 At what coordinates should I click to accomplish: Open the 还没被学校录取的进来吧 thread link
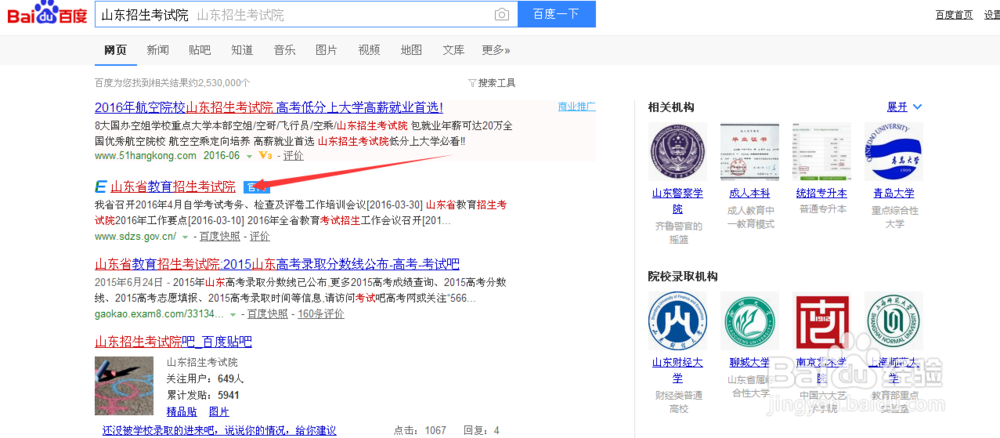tap(219, 430)
